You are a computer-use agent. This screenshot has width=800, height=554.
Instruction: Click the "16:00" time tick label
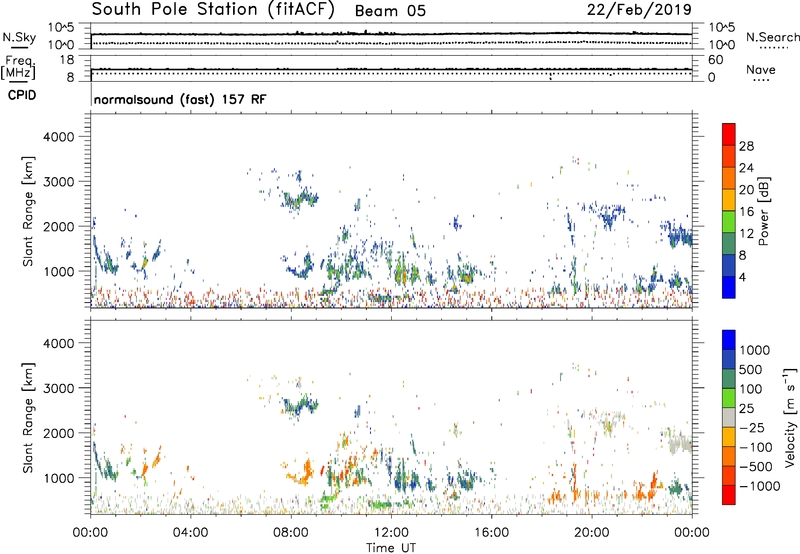click(491, 533)
